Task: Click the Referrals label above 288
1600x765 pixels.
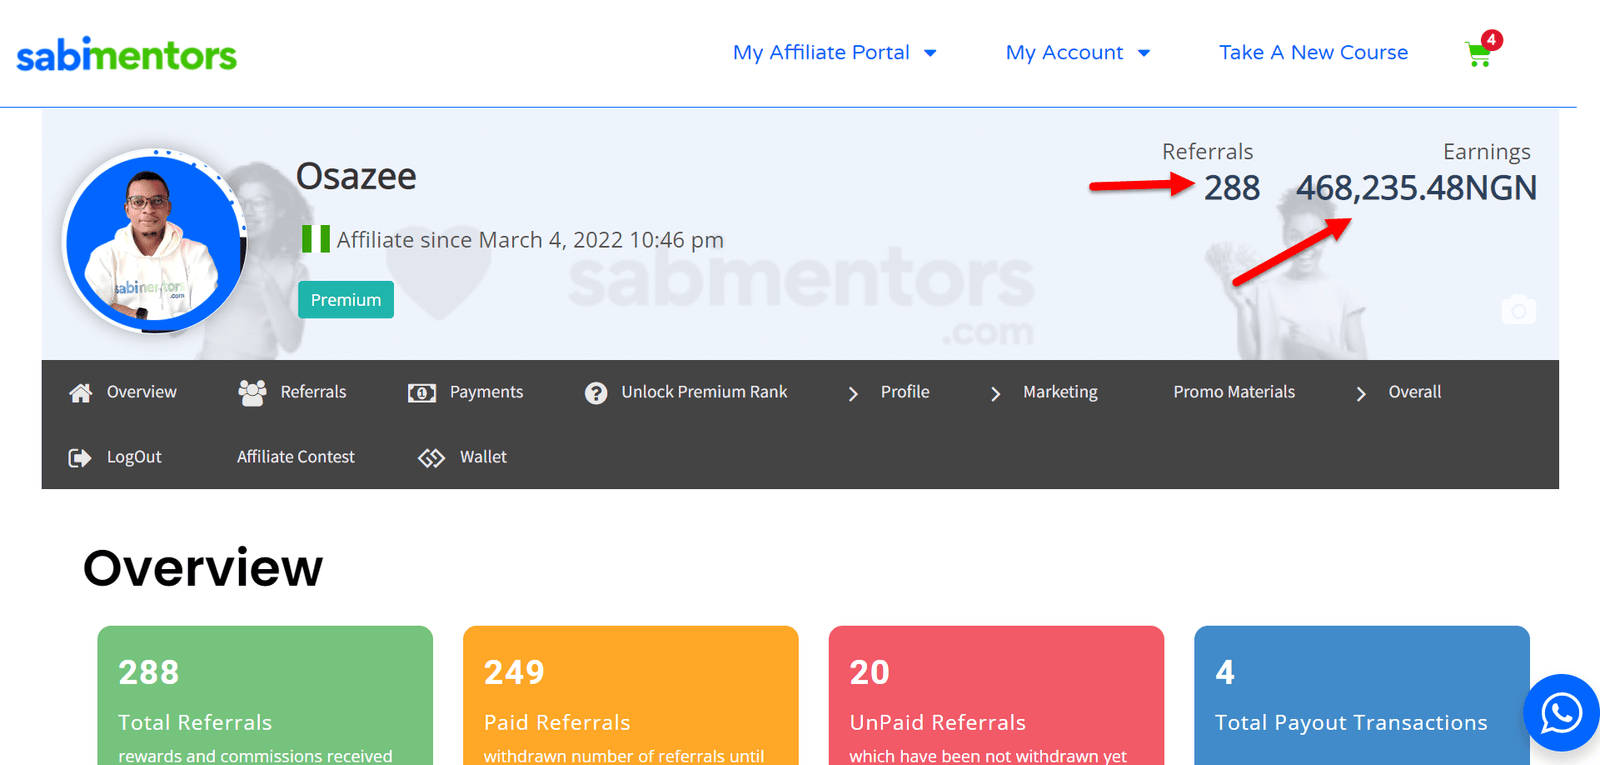Action: [x=1207, y=151]
